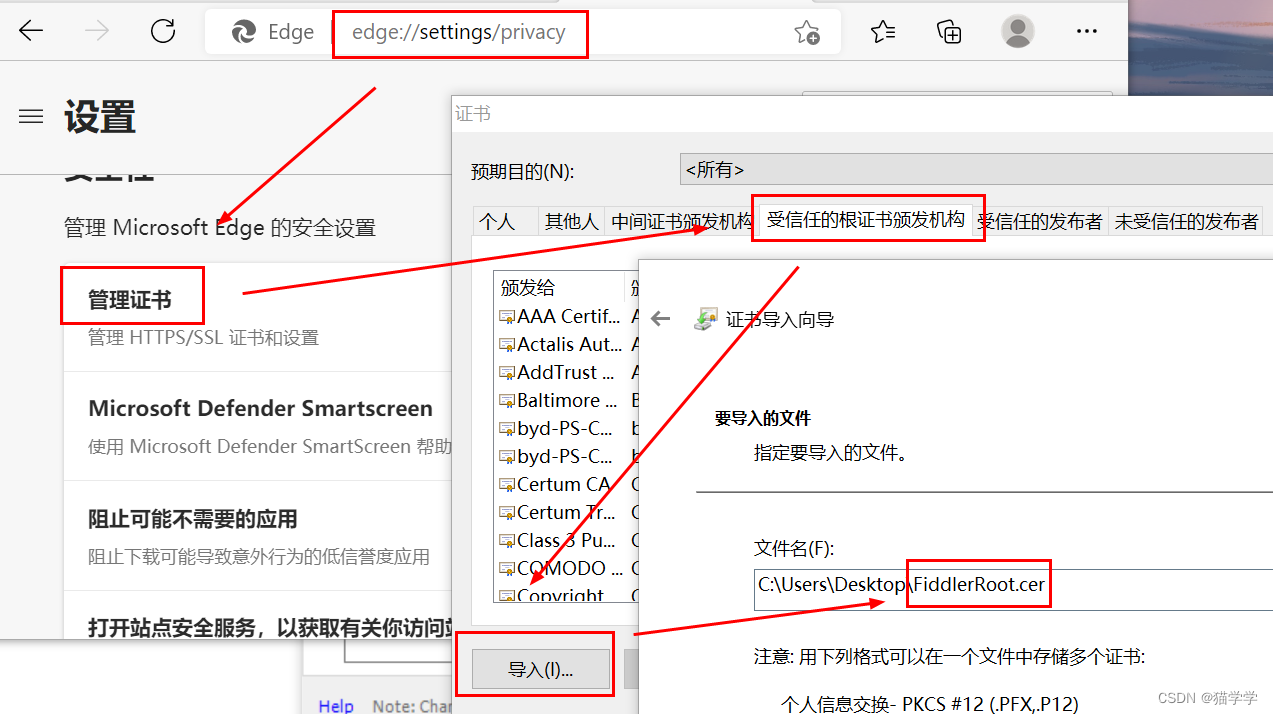
Task: Reload the Edge page
Action: pyautogui.click(x=163, y=31)
